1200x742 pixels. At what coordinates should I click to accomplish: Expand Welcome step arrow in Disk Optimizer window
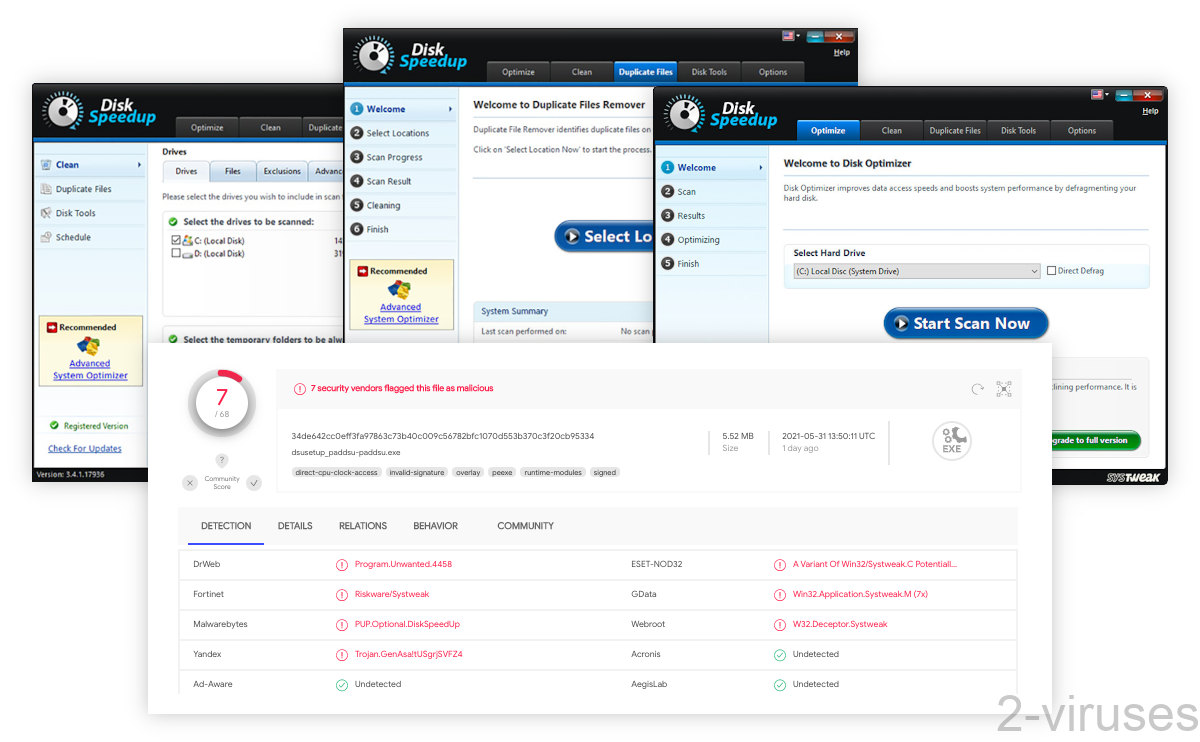(x=761, y=168)
